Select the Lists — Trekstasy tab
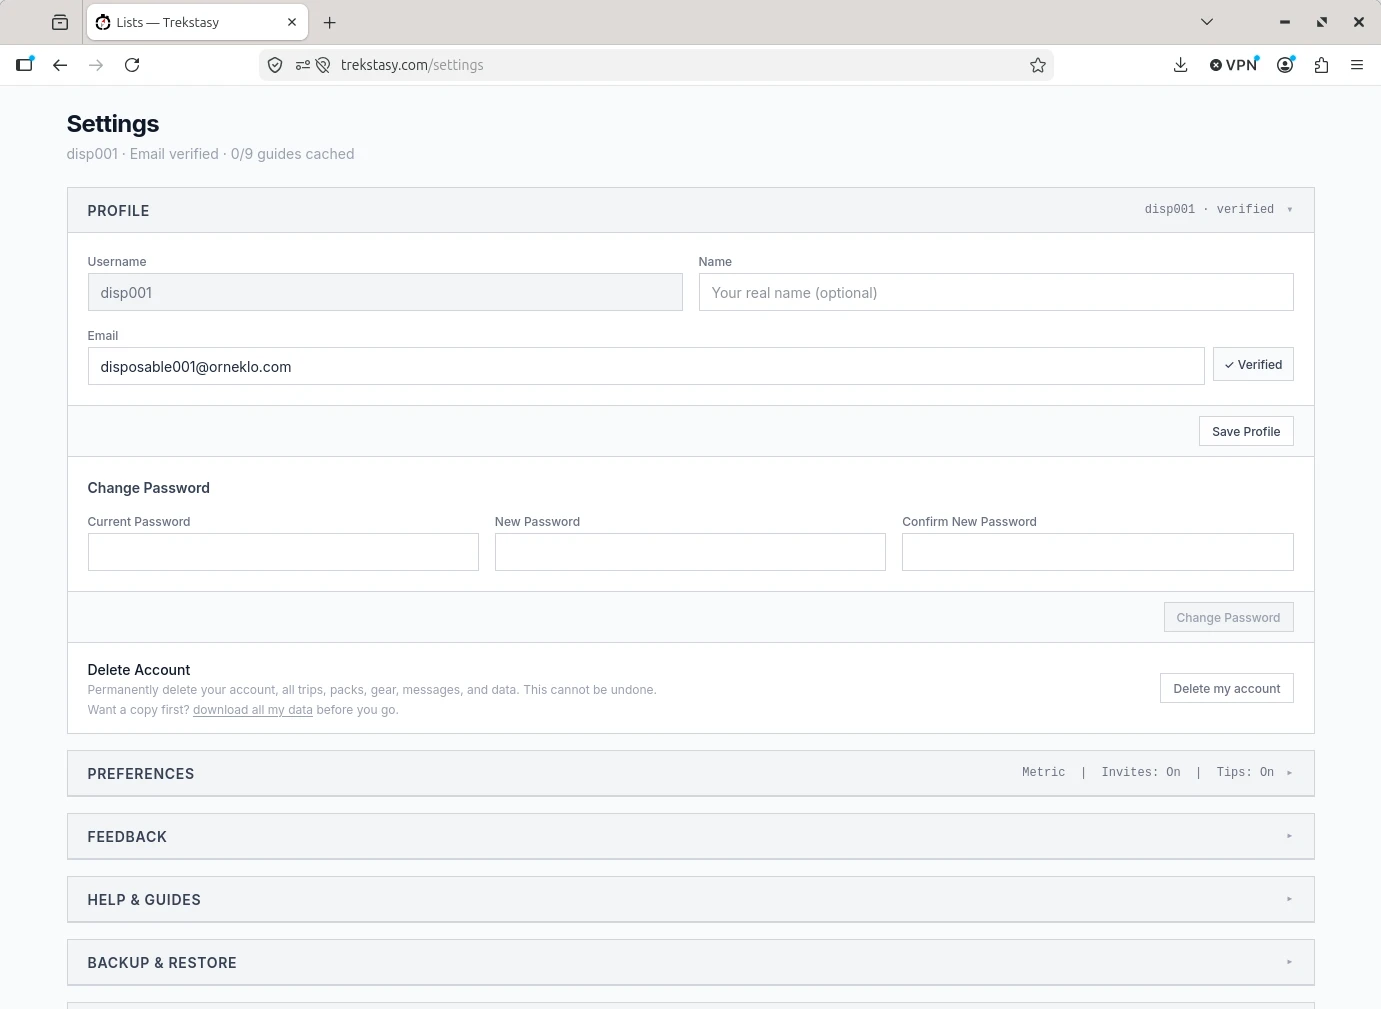Image resolution: width=1381 pixels, height=1009 pixels. (197, 22)
